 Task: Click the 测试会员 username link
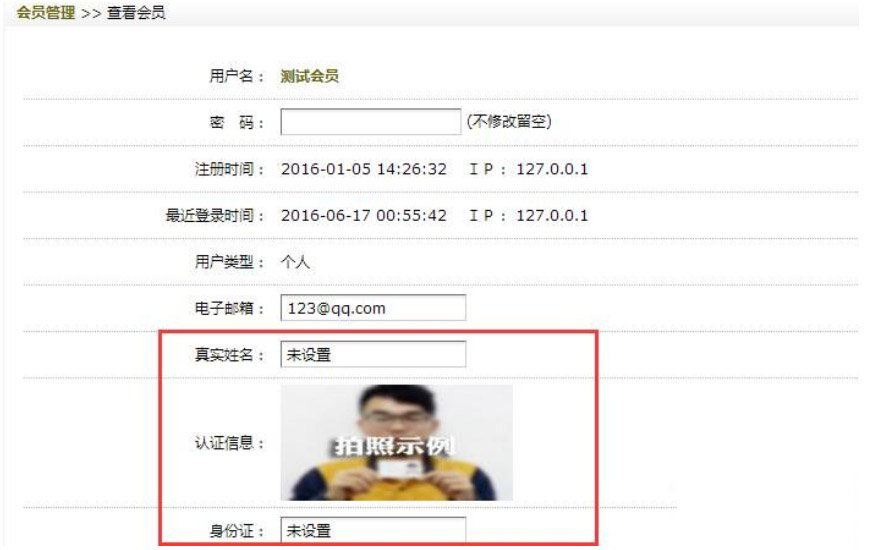click(310, 76)
